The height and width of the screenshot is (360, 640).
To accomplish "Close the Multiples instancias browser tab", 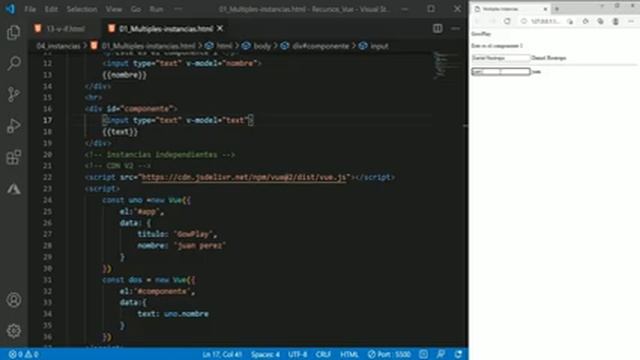I will click(x=545, y=9).
